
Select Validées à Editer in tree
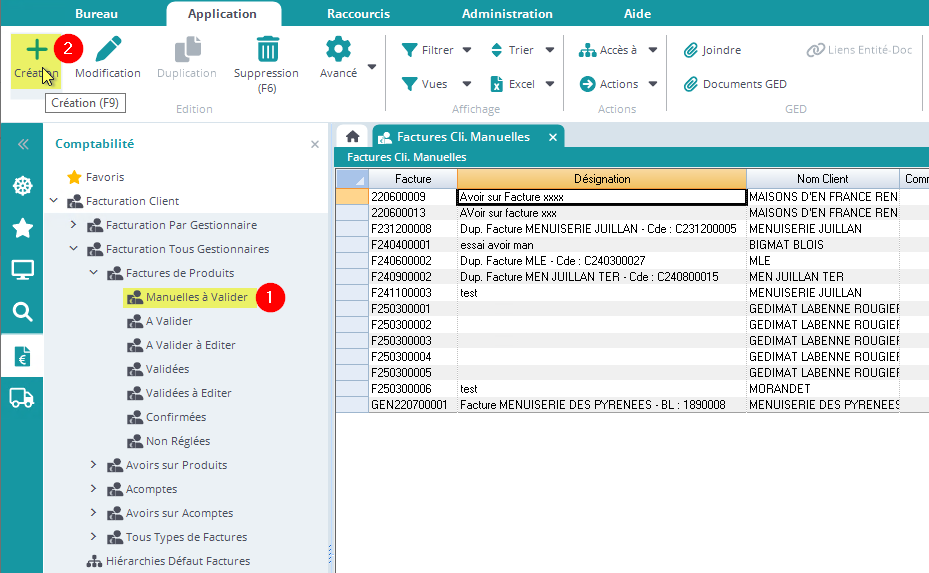[x=188, y=393]
